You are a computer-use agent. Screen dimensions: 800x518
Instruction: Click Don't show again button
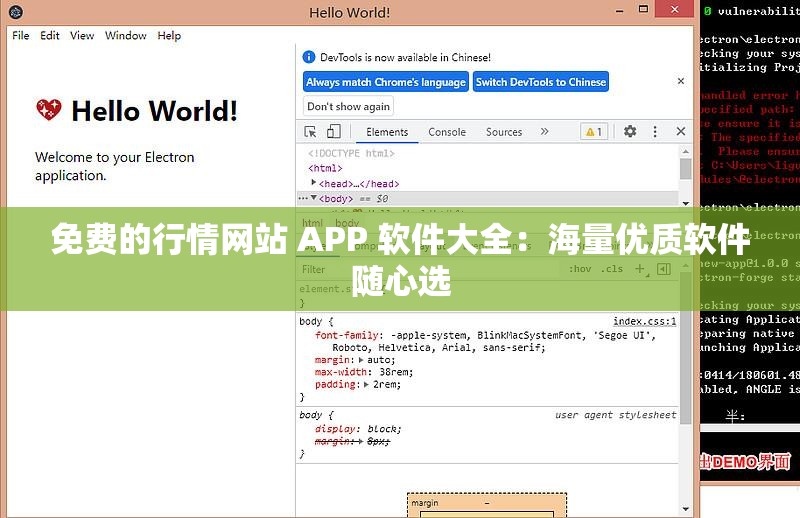[x=348, y=106]
